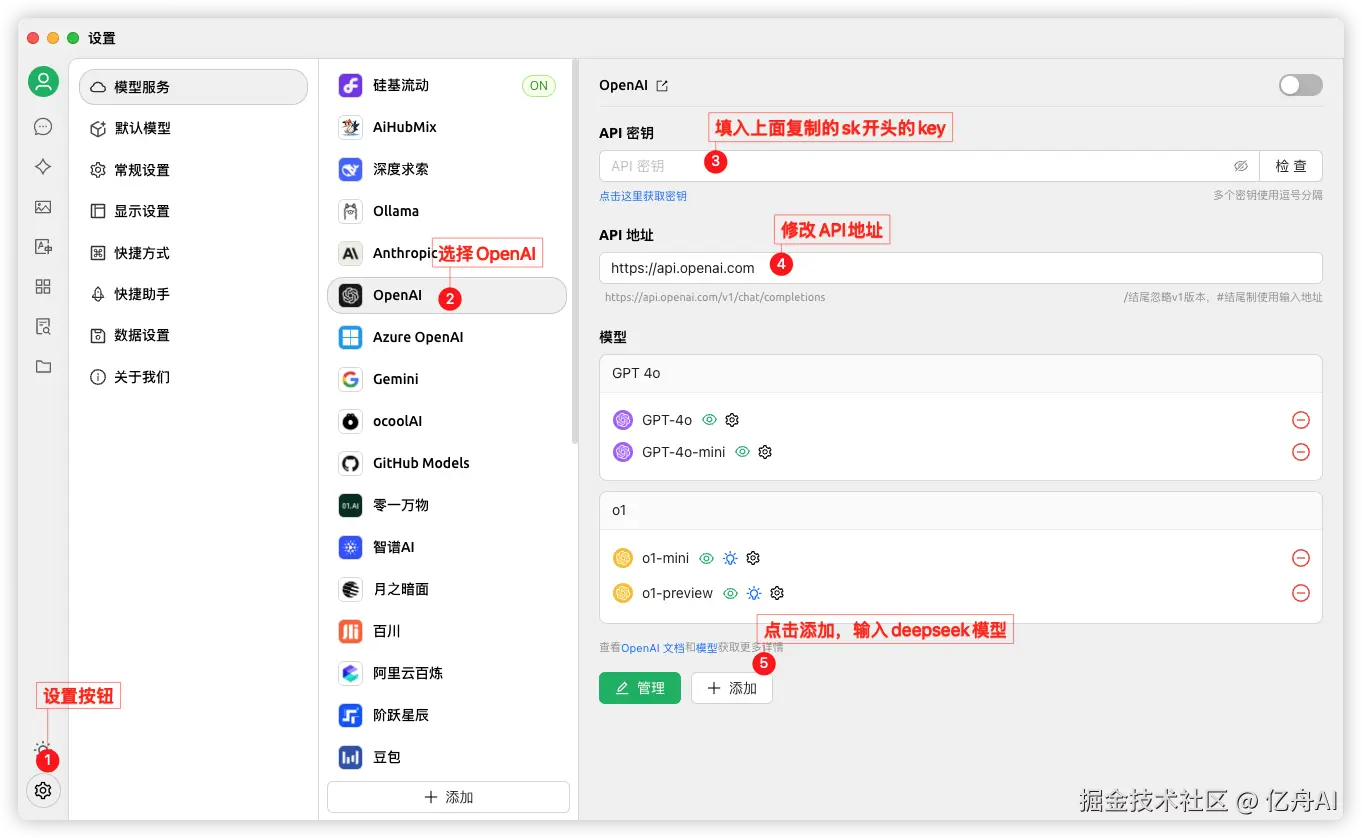Screen dimensions: 1362x838
Task: Click 添加 button under provider list
Action: [x=448, y=797]
